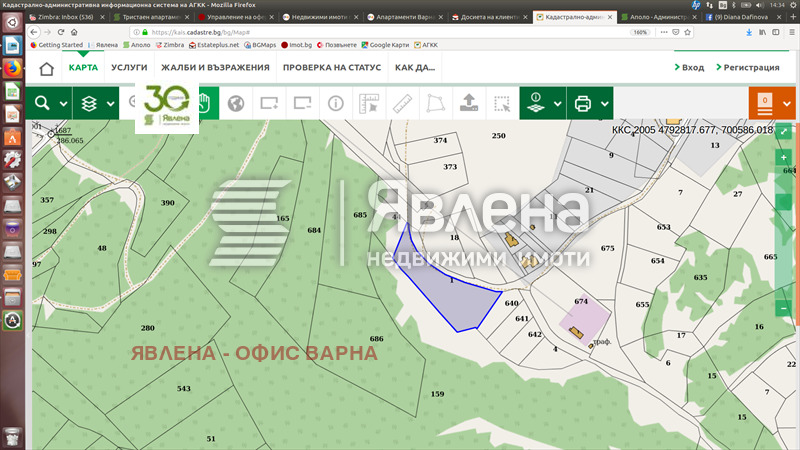Select the zoom-in rectangle tool
The height and width of the screenshot is (450, 800).
pyautogui.click(x=269, y=104)
